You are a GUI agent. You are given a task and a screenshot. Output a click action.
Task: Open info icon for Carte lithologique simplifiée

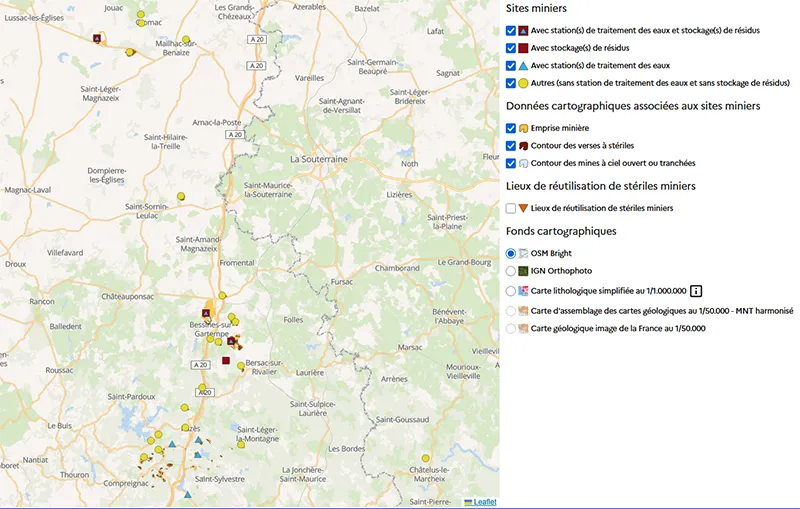696,291
